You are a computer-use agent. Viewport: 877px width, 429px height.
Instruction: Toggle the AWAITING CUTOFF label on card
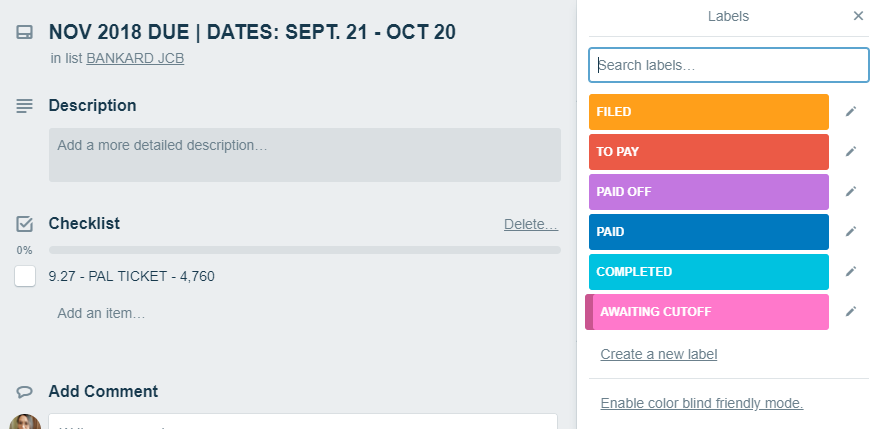coord(707,312)
